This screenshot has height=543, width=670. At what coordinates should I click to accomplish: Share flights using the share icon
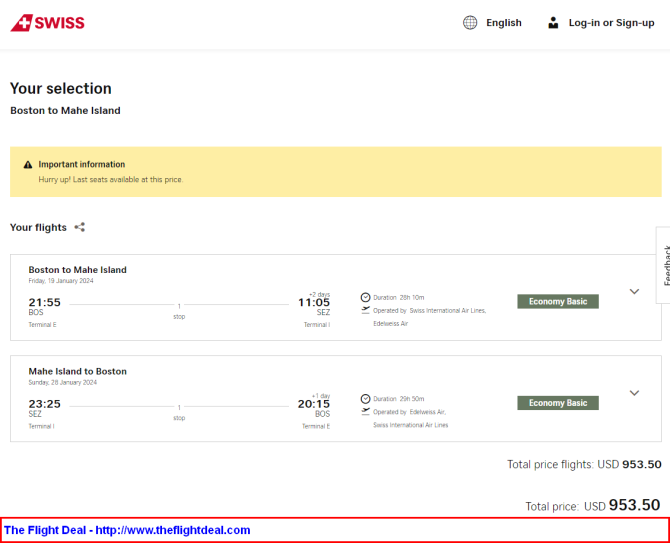pyautogui.click(x=79, y=227)
